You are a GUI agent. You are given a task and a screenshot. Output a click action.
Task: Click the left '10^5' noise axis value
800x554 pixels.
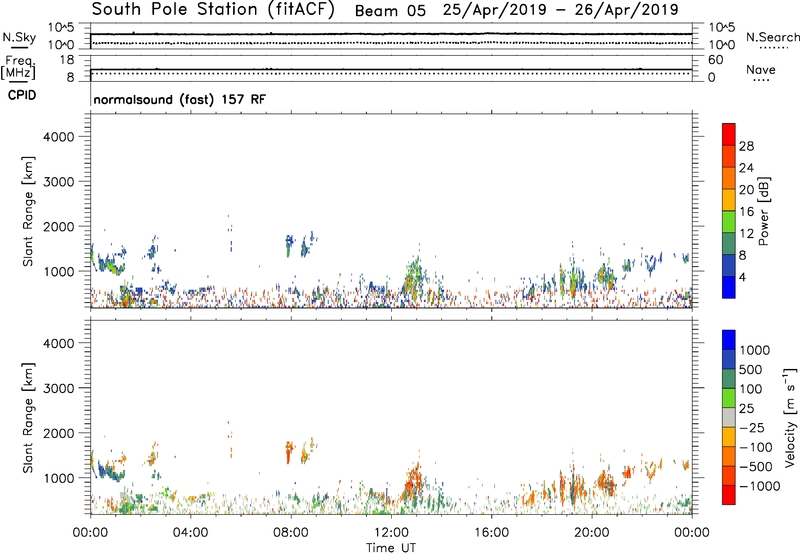coord(61,28)
